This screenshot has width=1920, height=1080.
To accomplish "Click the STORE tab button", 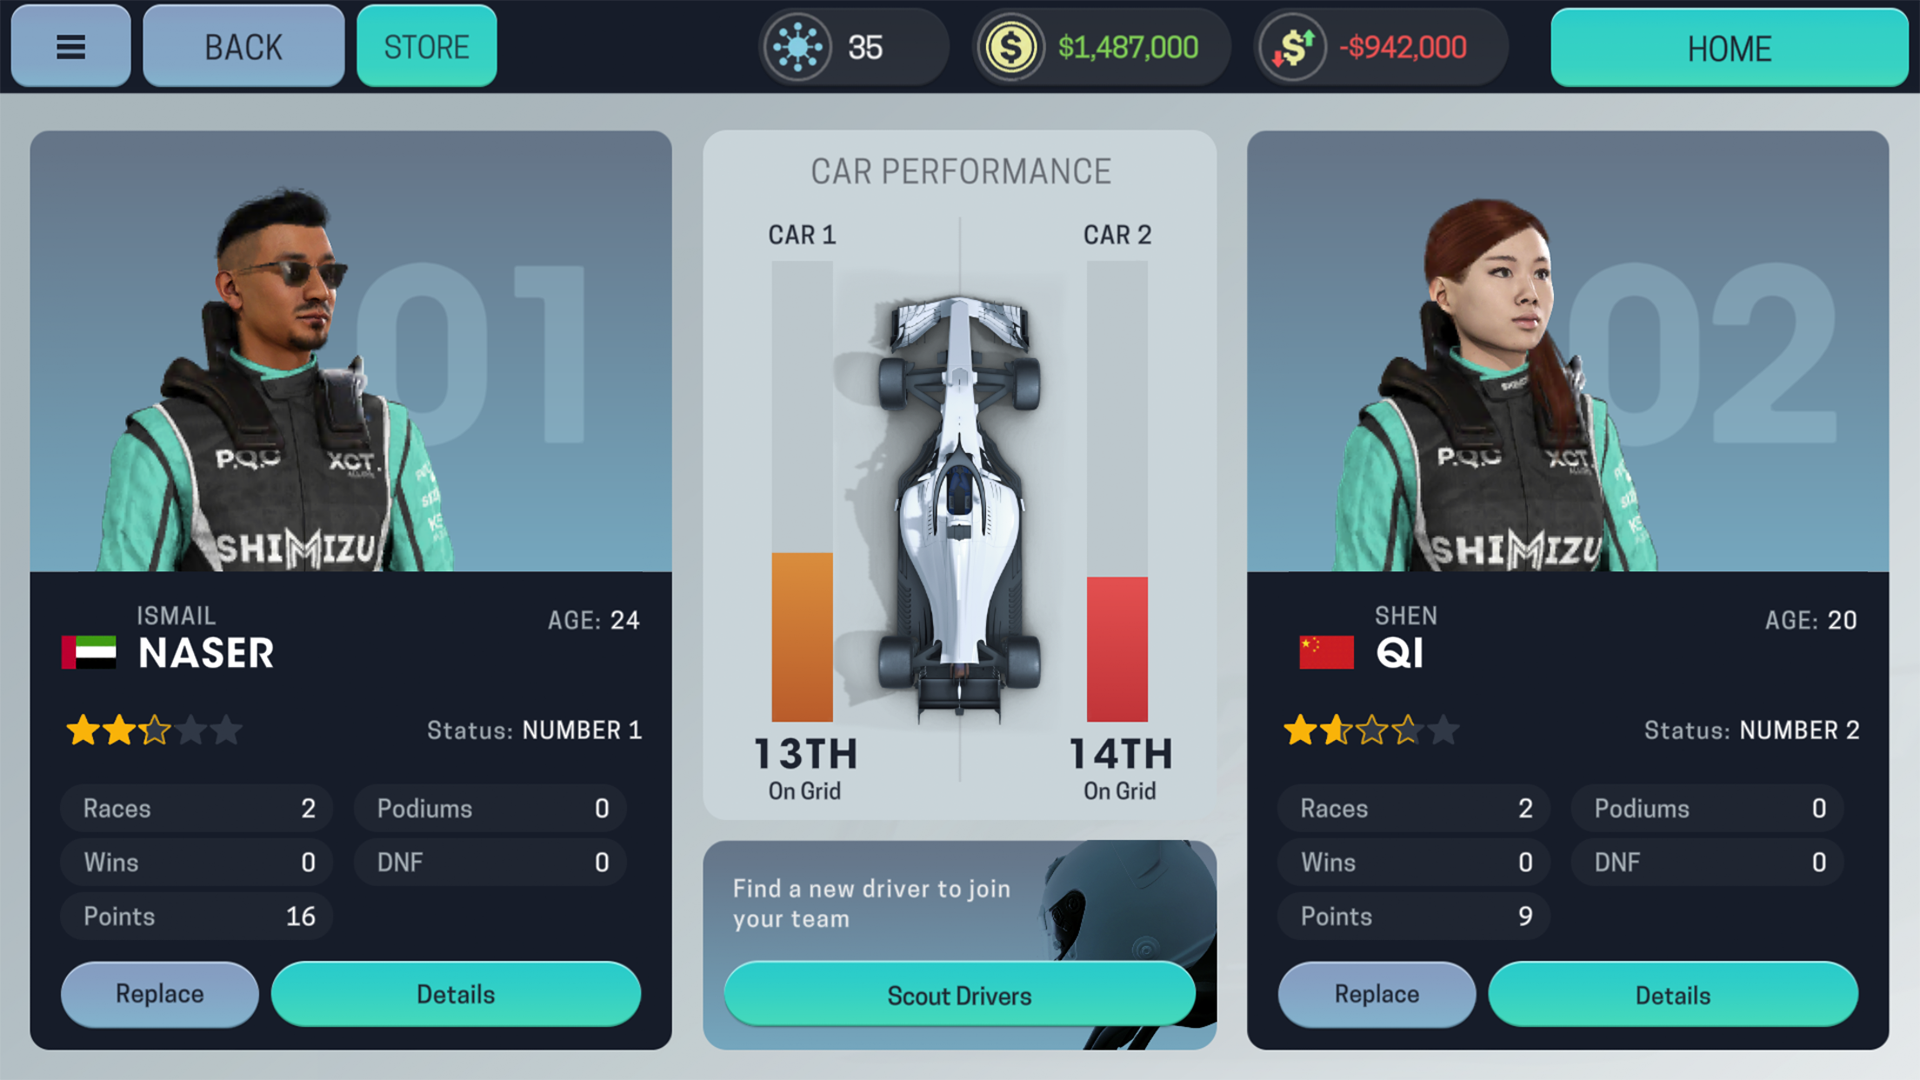I will click(425, 47).
